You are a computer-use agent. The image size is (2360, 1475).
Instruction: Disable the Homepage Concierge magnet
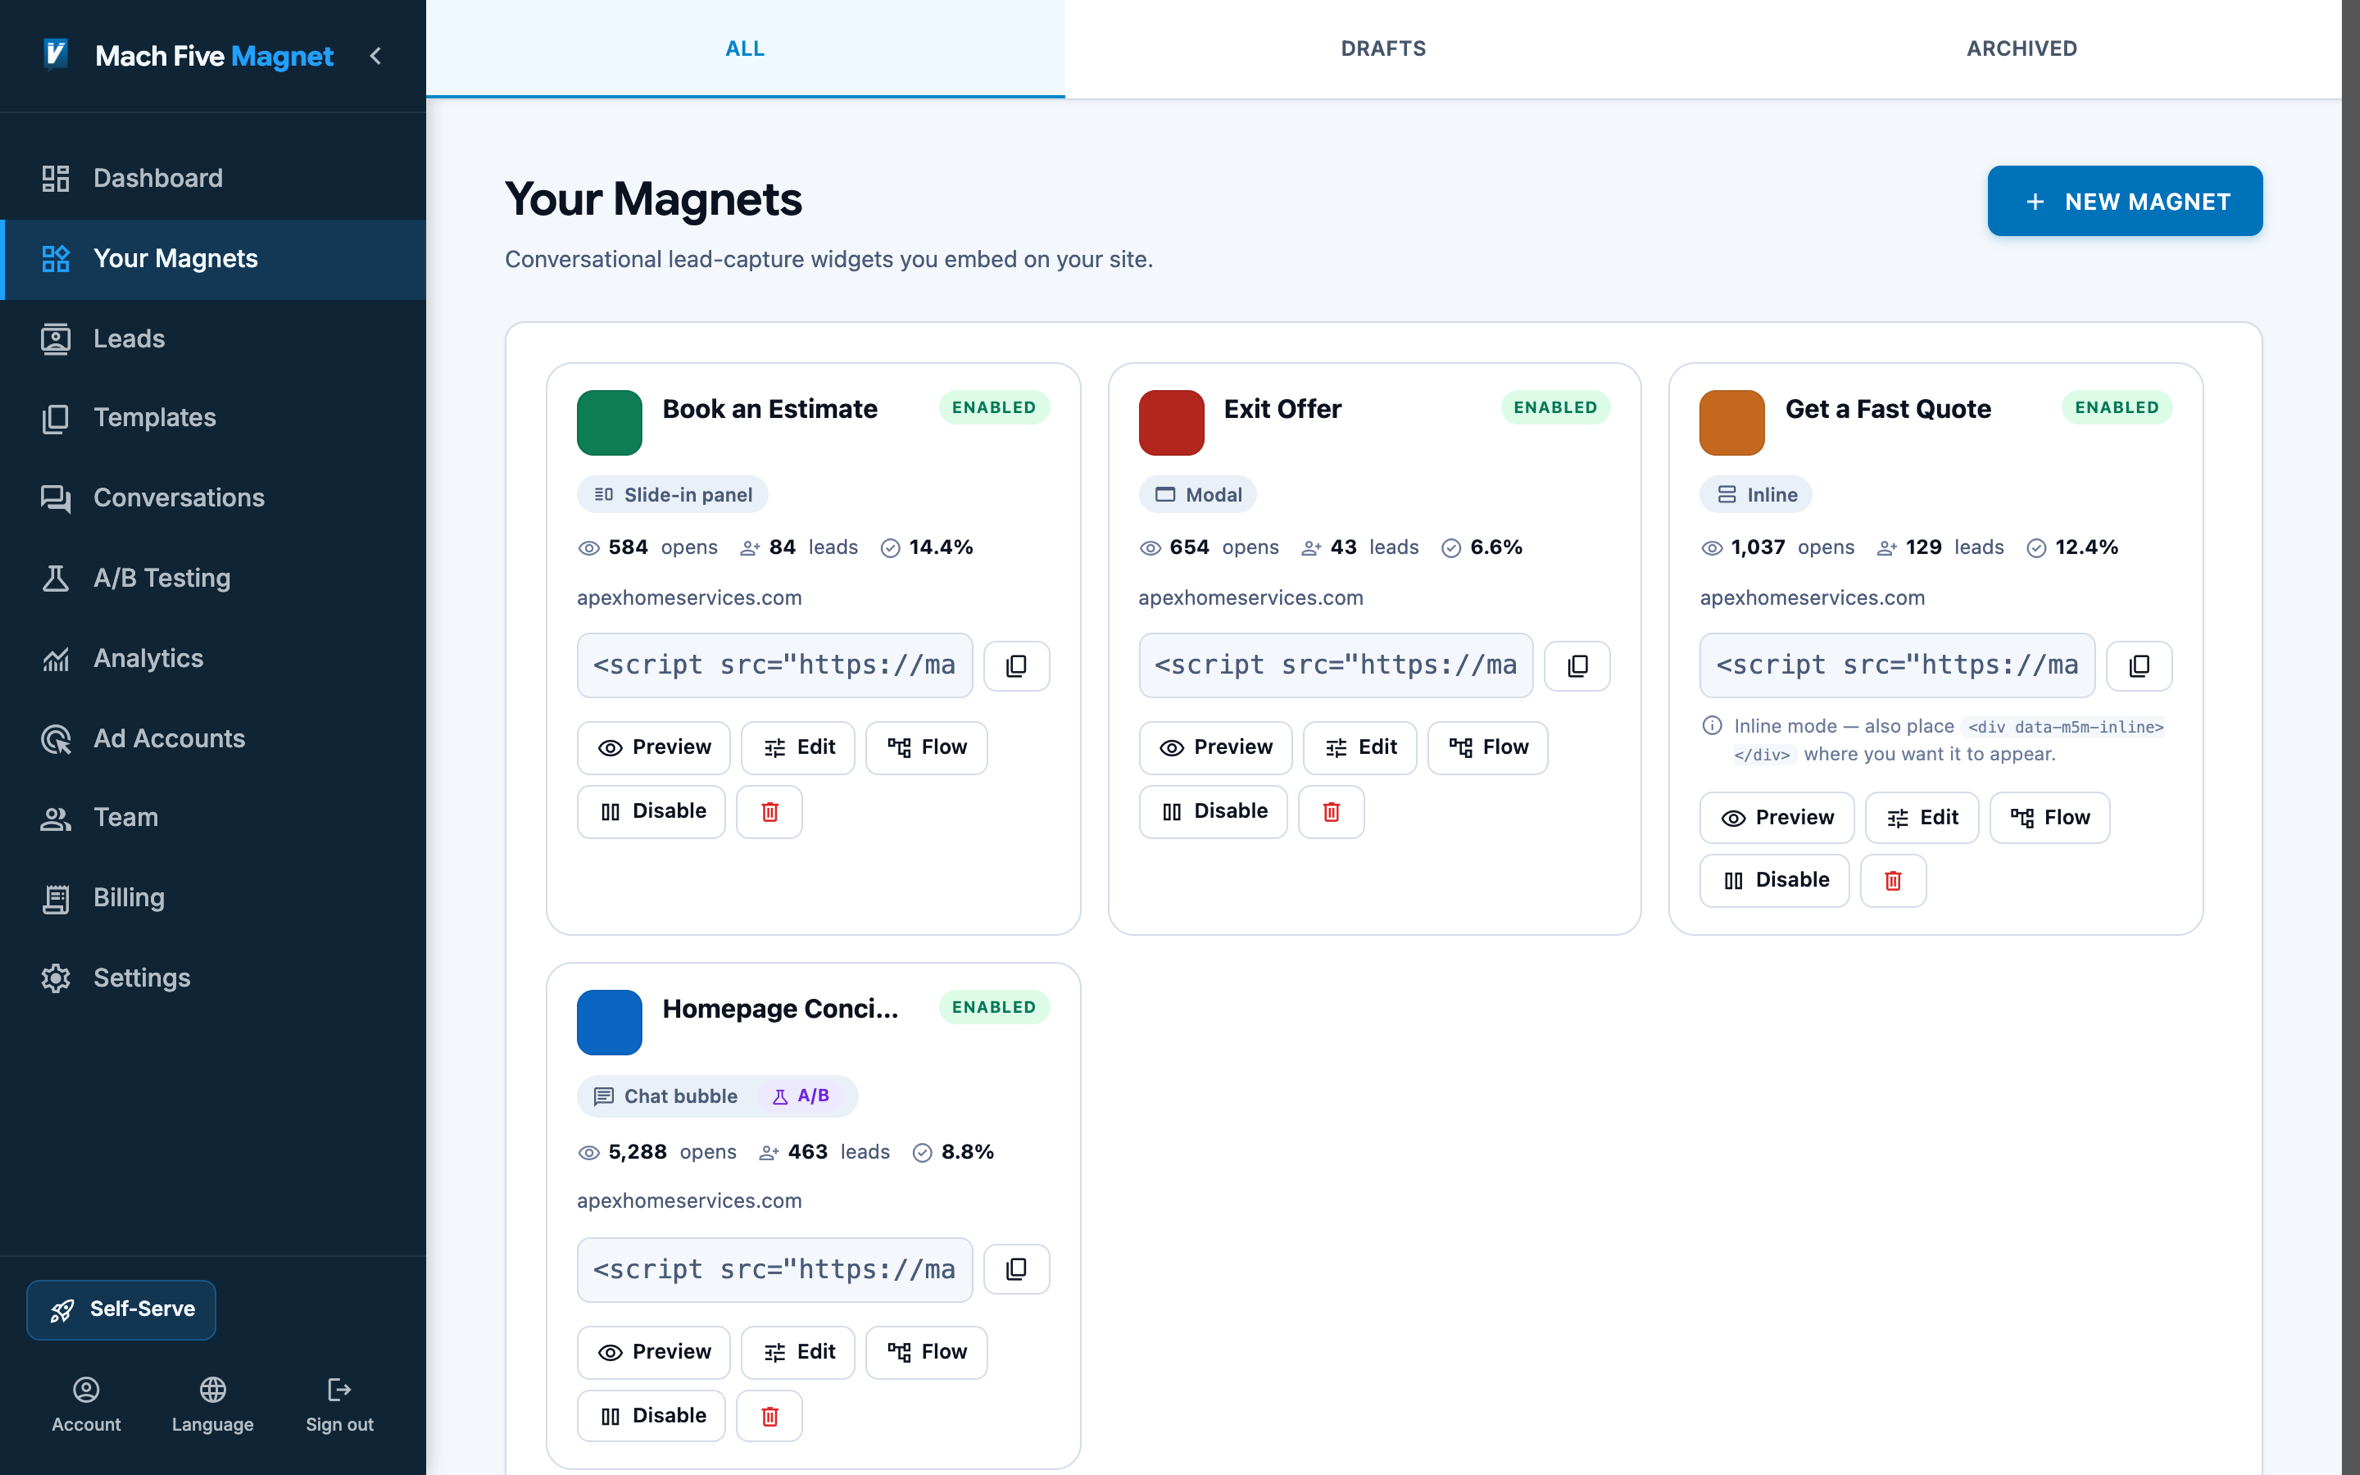(x=651, y=1416)
